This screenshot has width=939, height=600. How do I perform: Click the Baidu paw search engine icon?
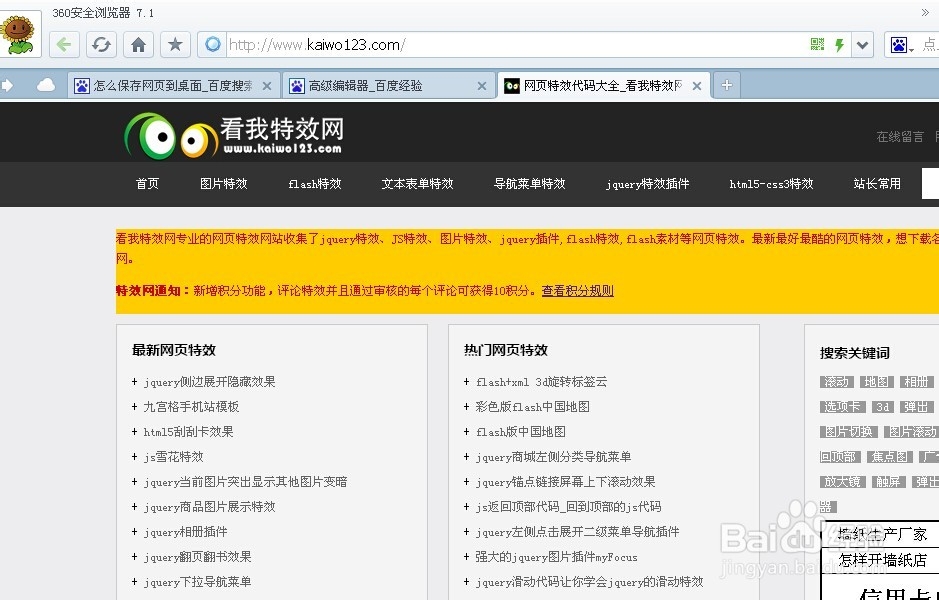[898, 44]
